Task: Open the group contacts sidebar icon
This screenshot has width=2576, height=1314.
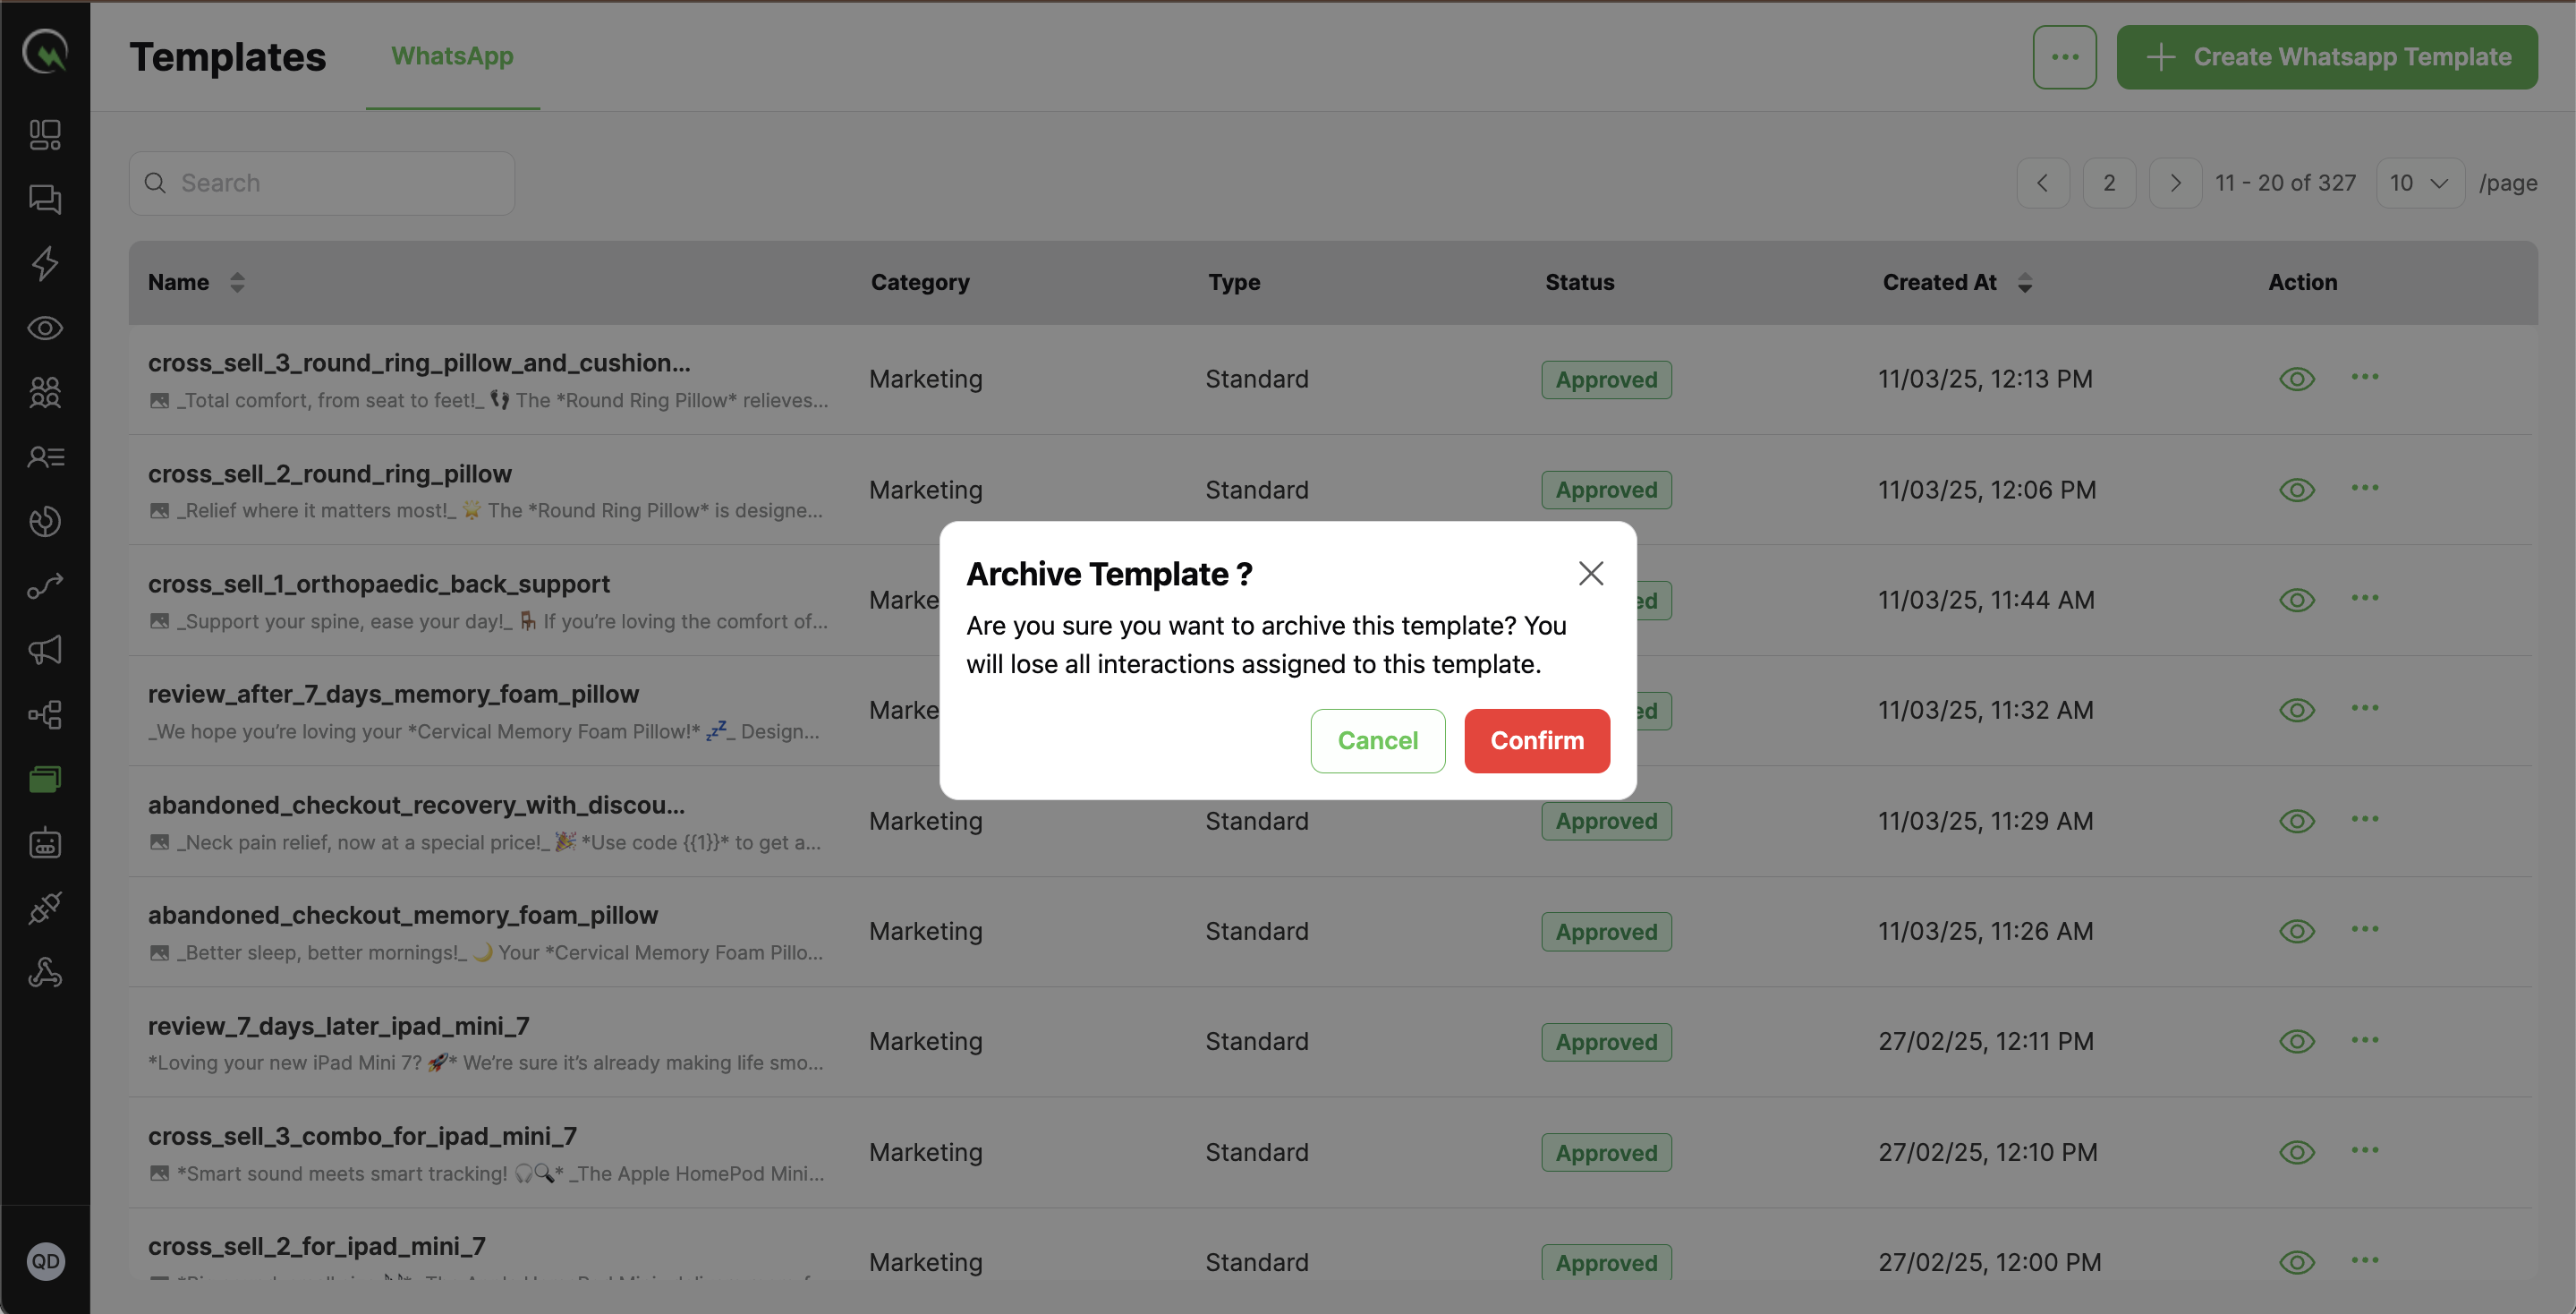Action: 45,392
